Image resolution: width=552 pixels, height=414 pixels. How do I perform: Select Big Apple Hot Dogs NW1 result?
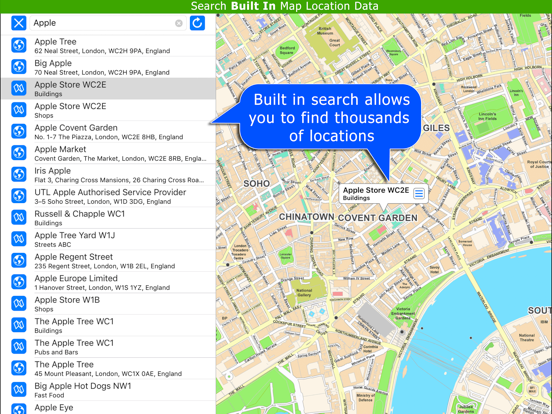point(108,389)
